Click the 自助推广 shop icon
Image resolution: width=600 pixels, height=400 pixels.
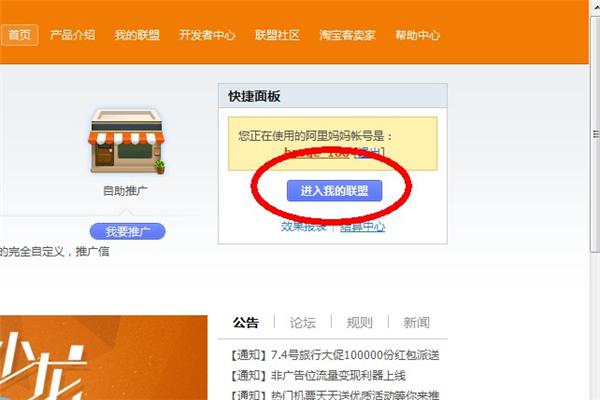(x=126, y=142)
